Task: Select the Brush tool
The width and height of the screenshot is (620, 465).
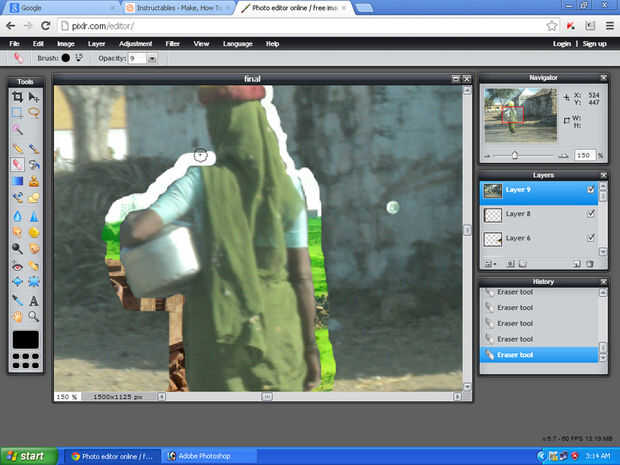Action: [x=34, y=149]
